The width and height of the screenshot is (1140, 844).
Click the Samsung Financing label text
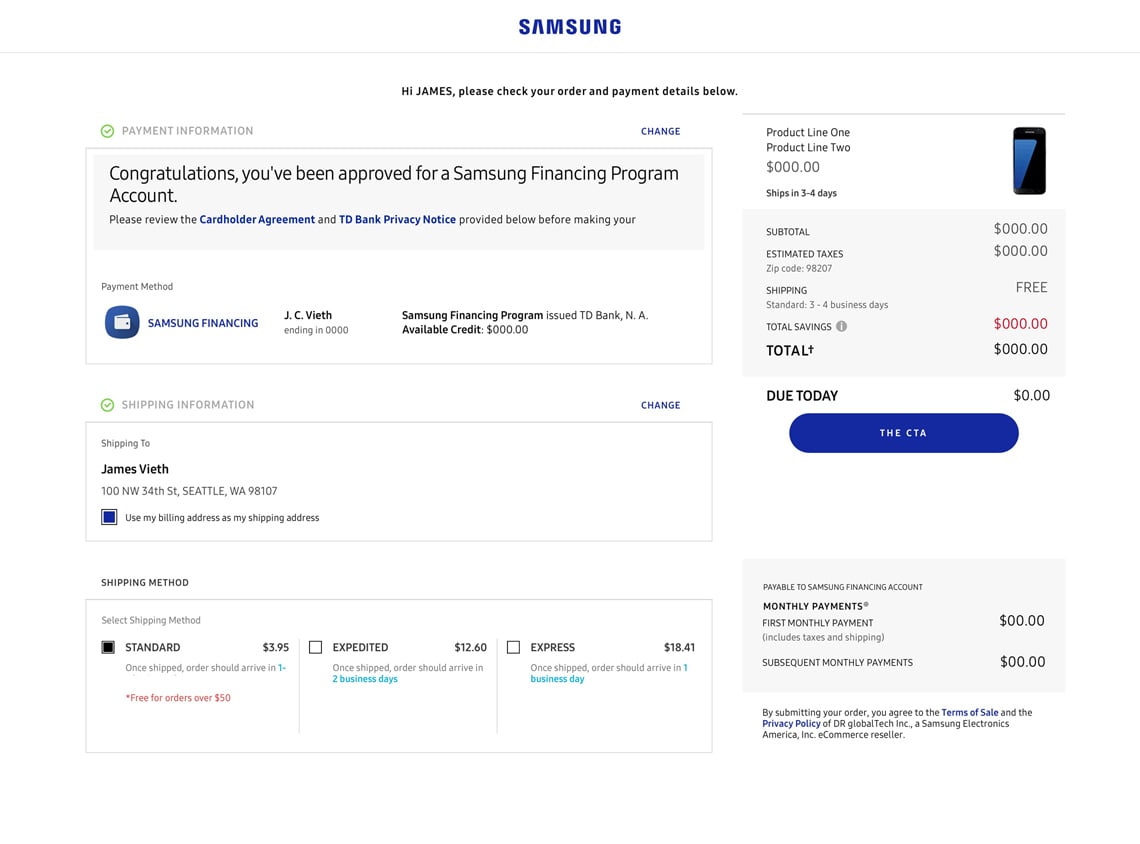[203, 323]
